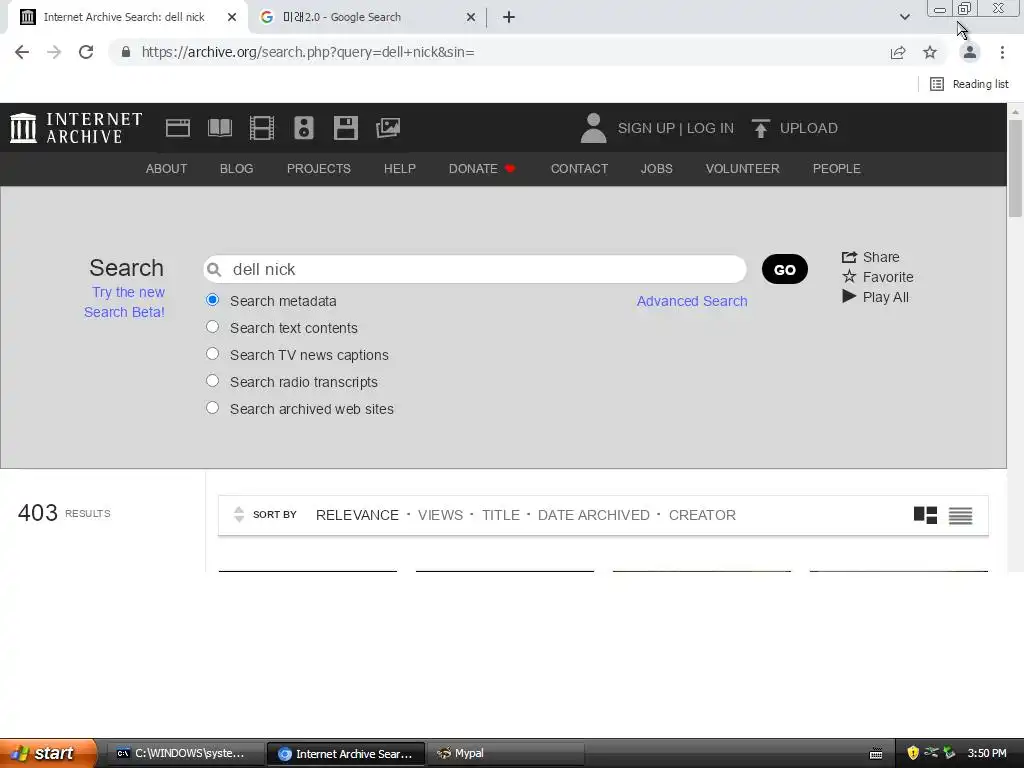Open the DONATE menu item

[481, 168]
